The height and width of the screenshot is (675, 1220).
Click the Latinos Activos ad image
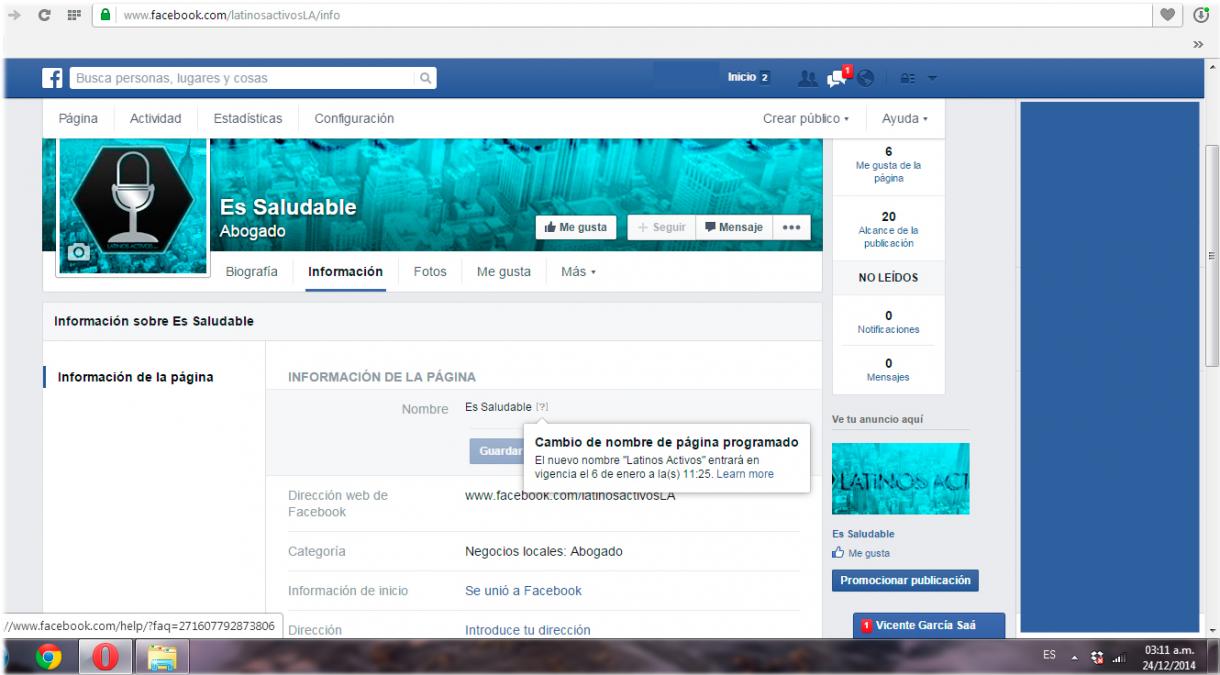point(901,479)
